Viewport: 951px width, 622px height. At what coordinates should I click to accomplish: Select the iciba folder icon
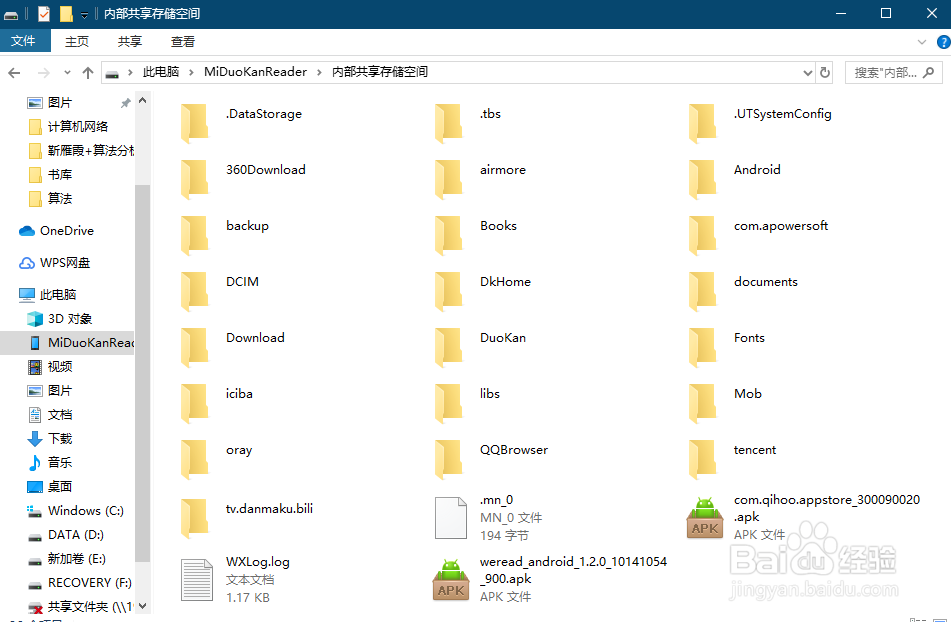195,403
